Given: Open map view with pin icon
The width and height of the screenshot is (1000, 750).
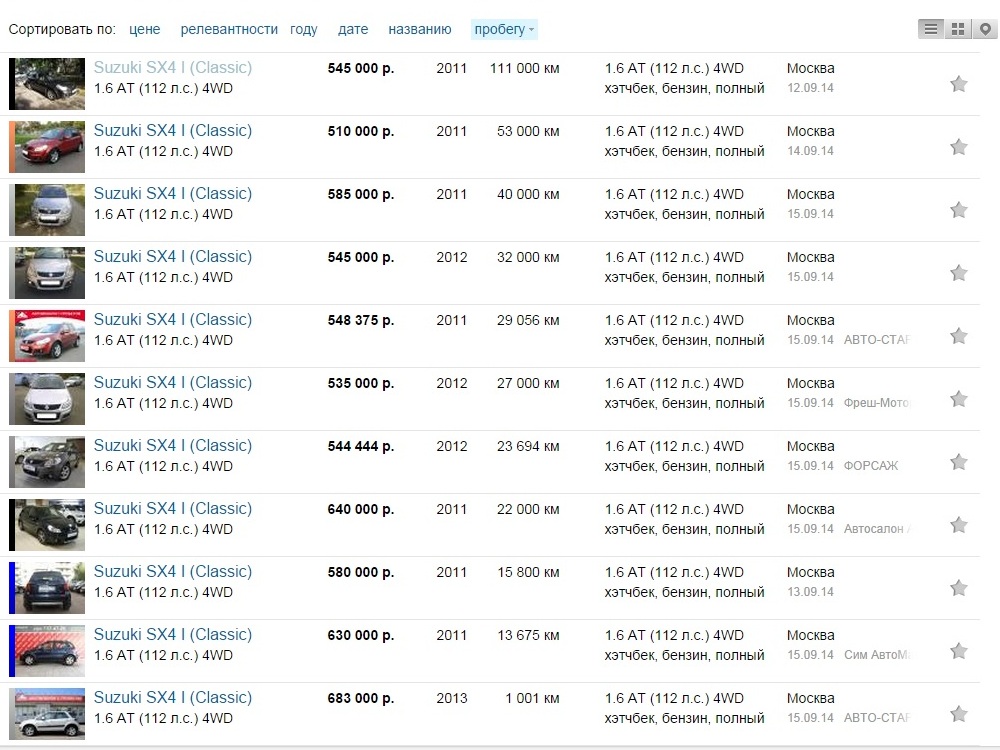Looking at the screenshot, I should (x=985, y=29).
